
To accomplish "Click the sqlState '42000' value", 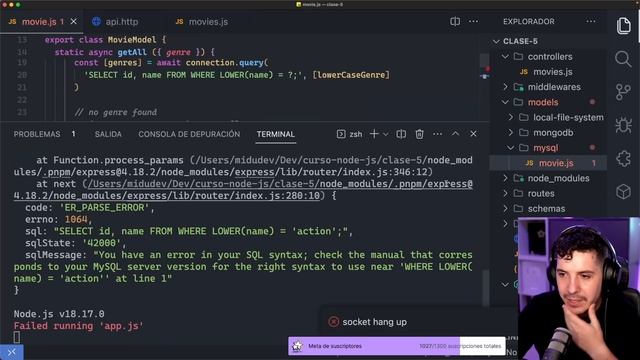I will tap(102, 243).
